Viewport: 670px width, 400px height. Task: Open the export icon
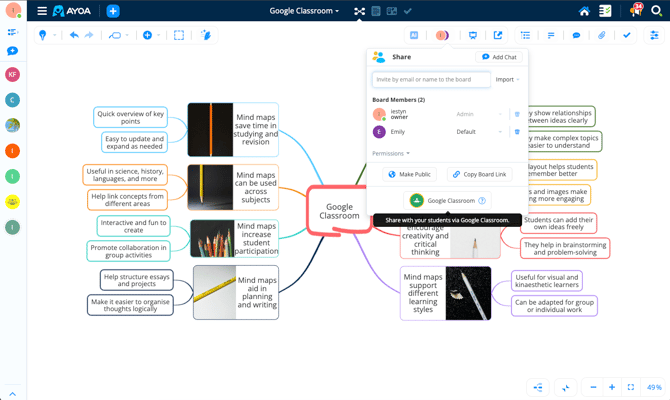(x=498, y=35)
